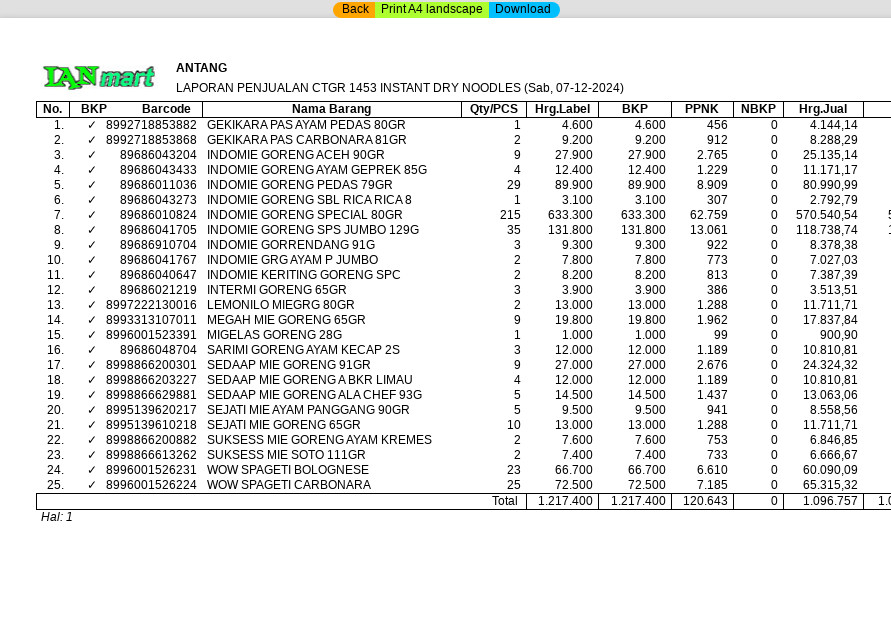Image resolution: width=891 pixels, height=630 pixels.
Task: Select SEDAAP MIE GORENG 91GR row name
Action: click(x=288, y=365)
